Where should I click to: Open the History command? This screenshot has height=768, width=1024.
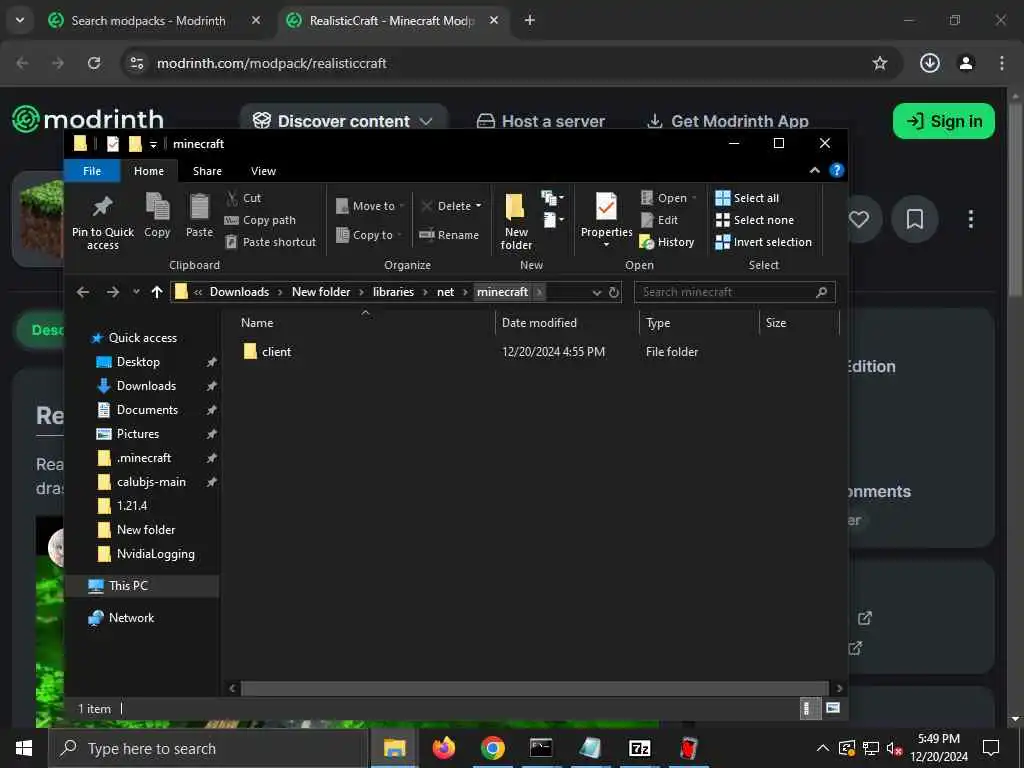click(x=667, y=242)
